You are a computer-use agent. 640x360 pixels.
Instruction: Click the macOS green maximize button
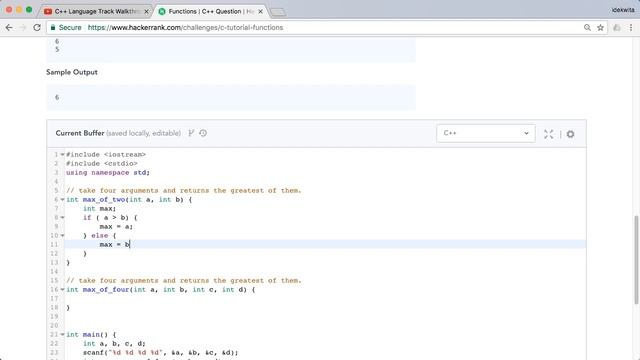[29, 9]
